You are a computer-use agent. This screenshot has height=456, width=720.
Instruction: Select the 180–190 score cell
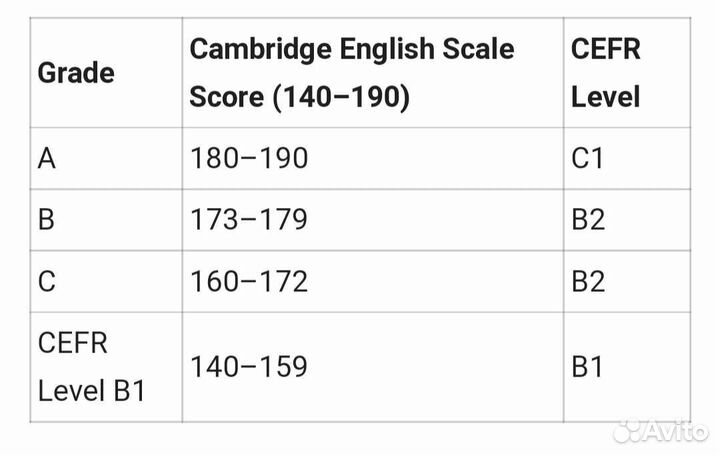[249, 158]
